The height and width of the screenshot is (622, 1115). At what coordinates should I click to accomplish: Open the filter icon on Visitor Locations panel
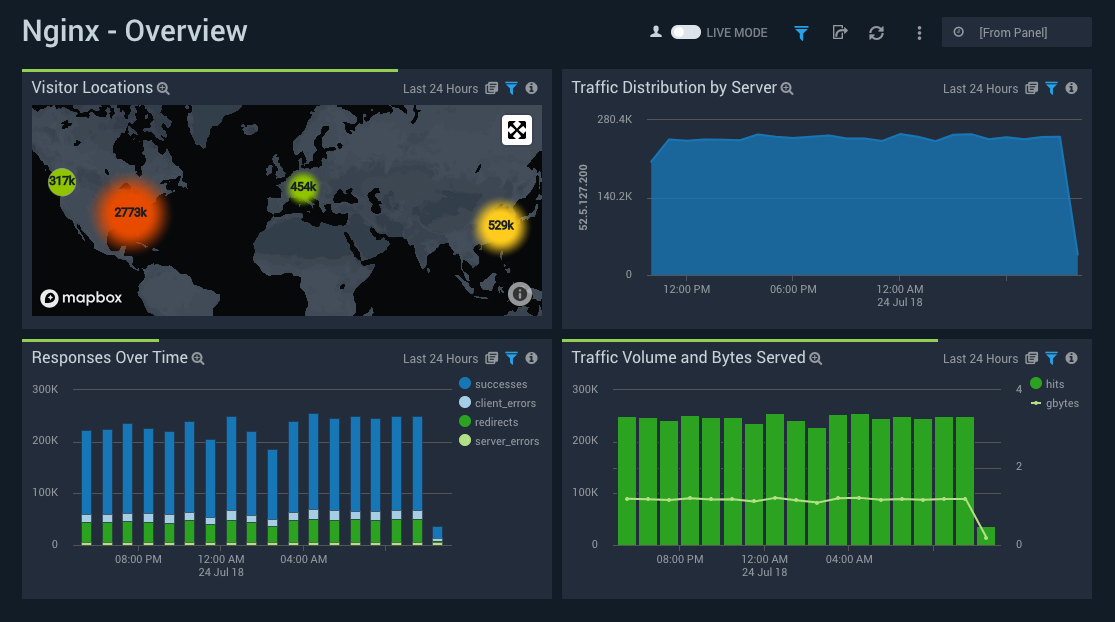(x=511, y=88)
